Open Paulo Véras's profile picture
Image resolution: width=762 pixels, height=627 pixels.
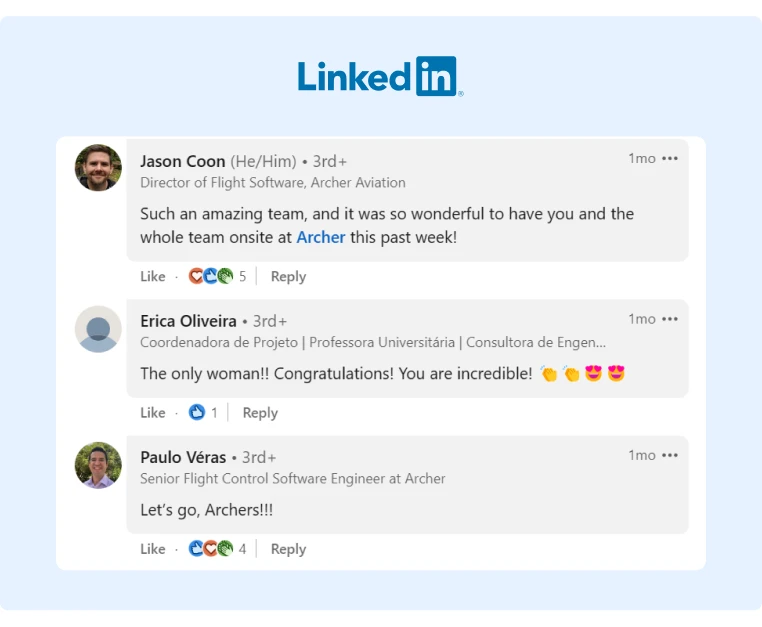98,465
